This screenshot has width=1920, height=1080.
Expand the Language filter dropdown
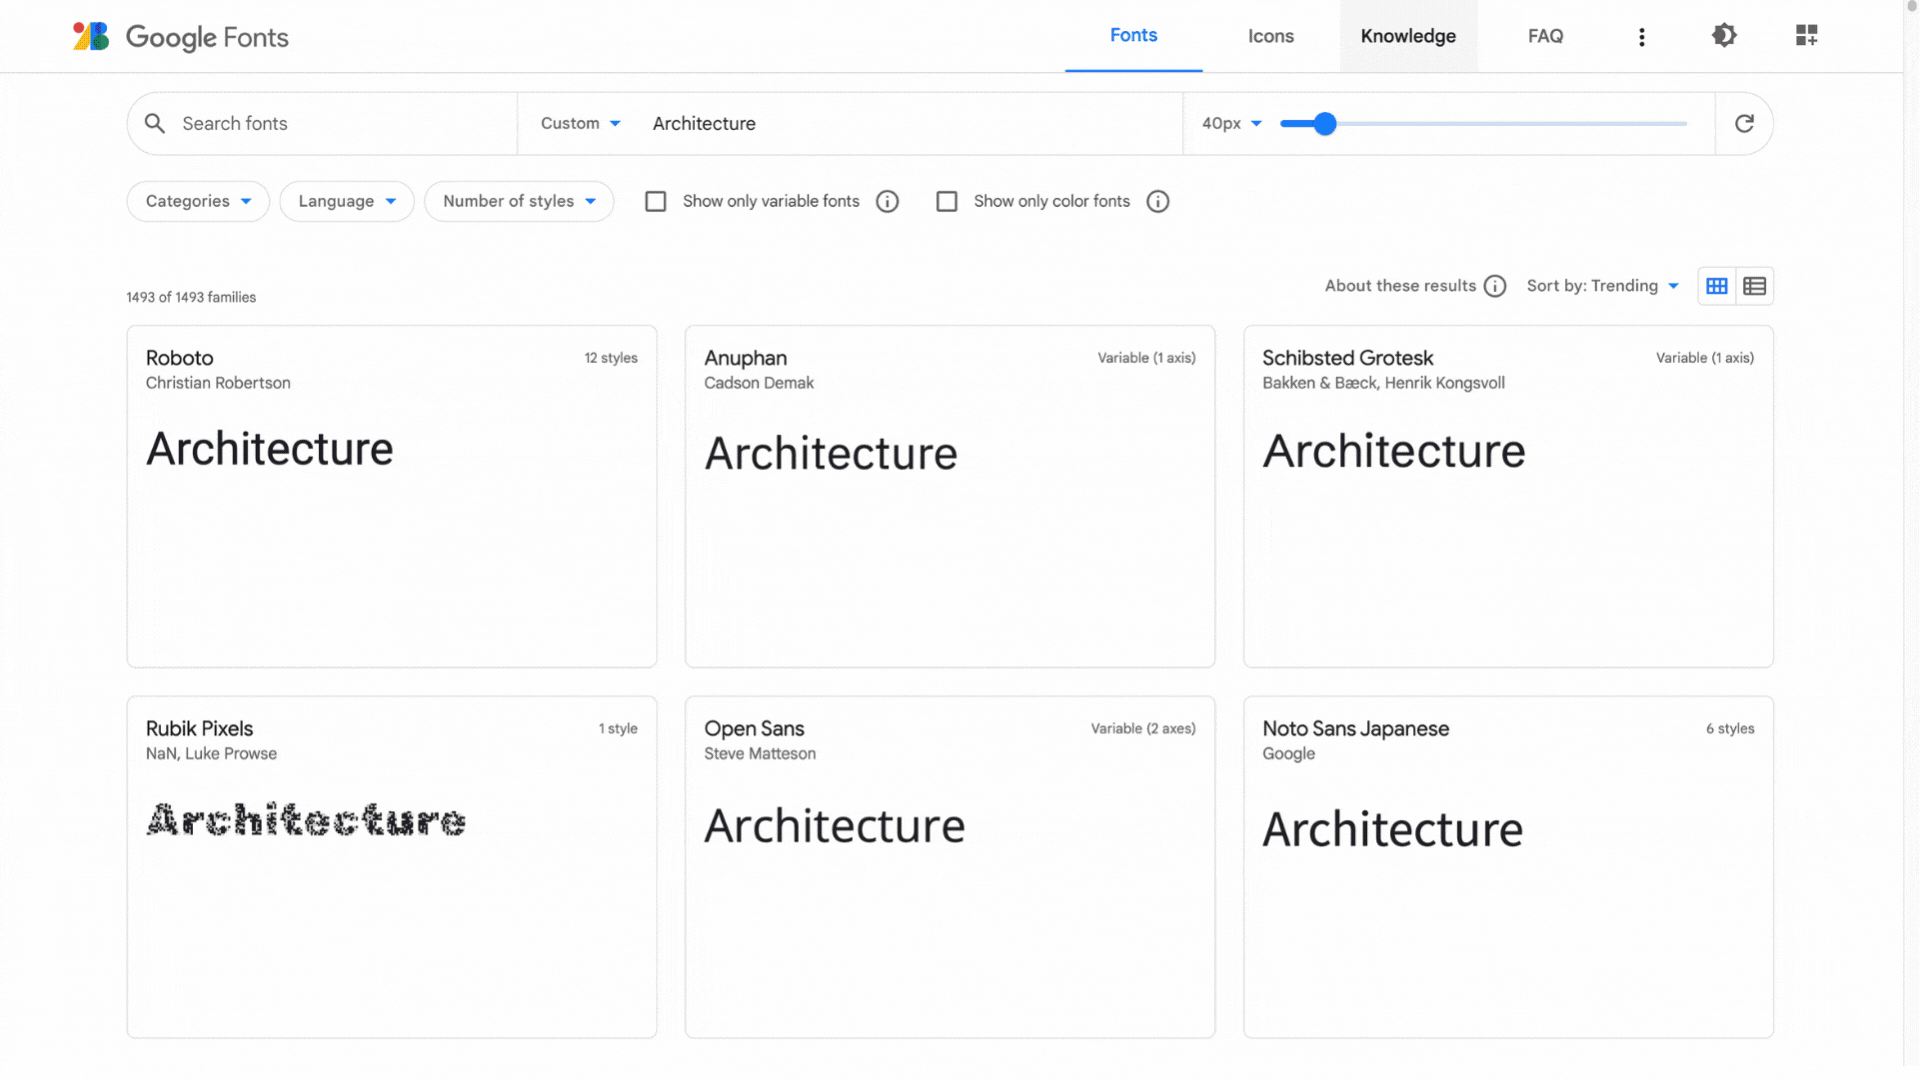pos(347,202)
